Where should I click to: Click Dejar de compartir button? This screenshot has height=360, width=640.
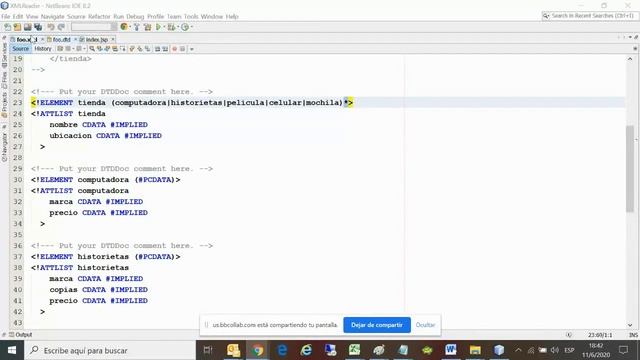tap(377, 325)
